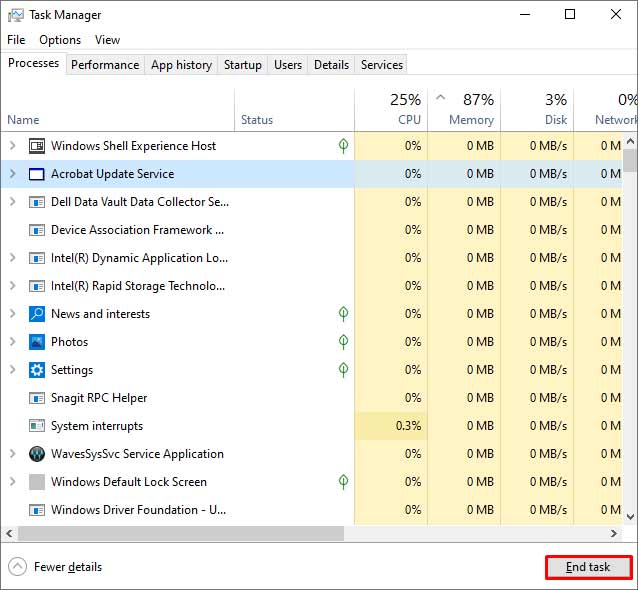Click the suspended leaf icon for Settings

click(x=343, y=370)
